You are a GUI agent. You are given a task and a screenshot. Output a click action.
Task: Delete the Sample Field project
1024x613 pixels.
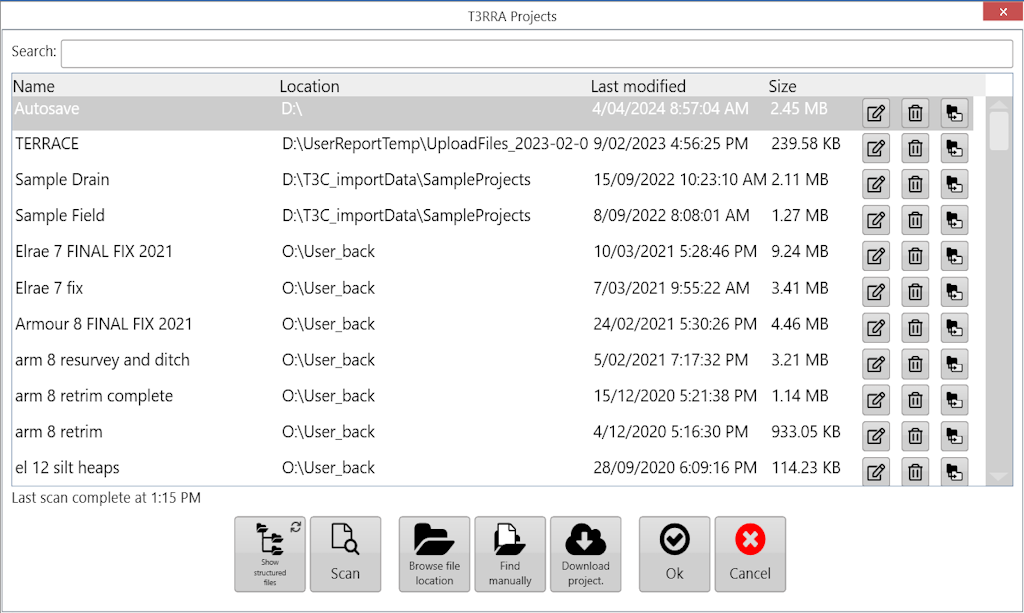[915, 220]
